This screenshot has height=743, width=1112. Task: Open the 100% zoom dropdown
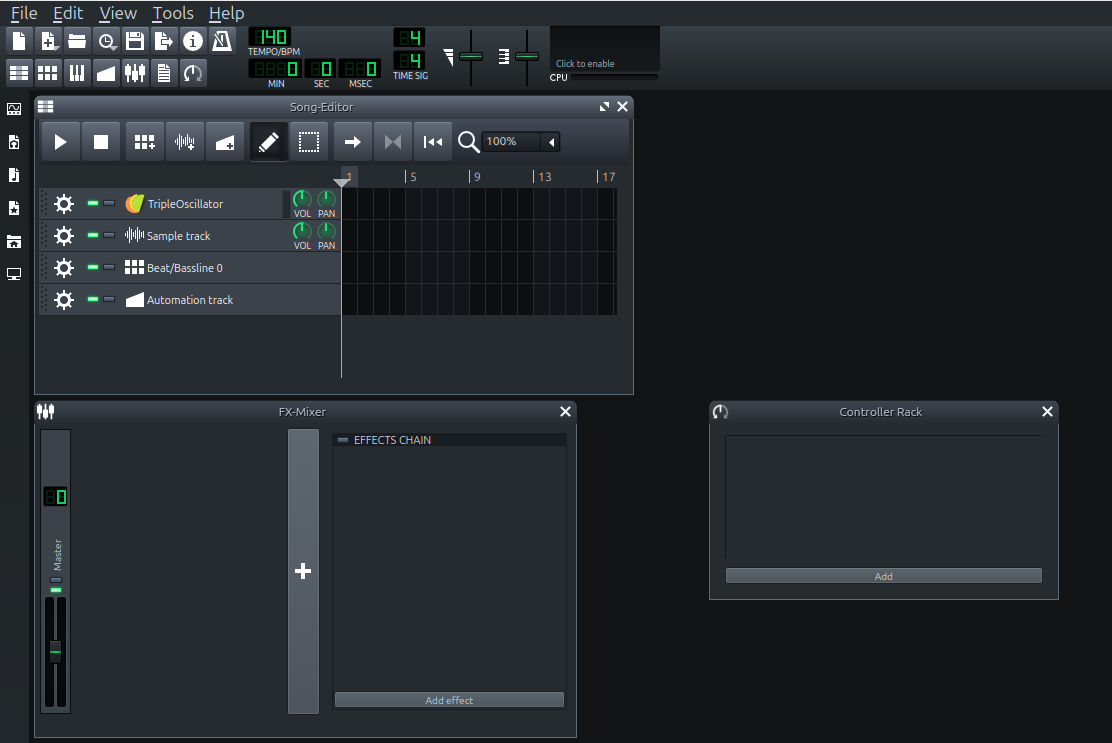(550, 142)
